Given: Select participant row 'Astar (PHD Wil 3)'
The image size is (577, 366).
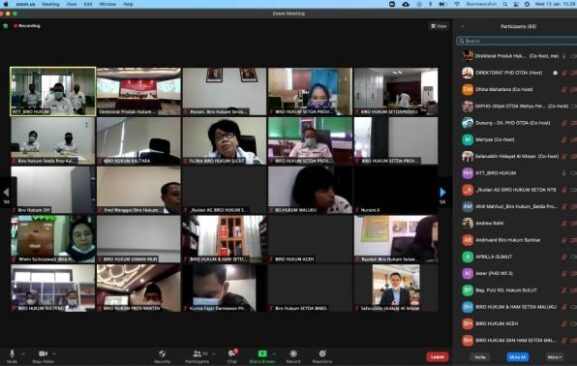Looking at the screenshot, I should pos(518,273).
